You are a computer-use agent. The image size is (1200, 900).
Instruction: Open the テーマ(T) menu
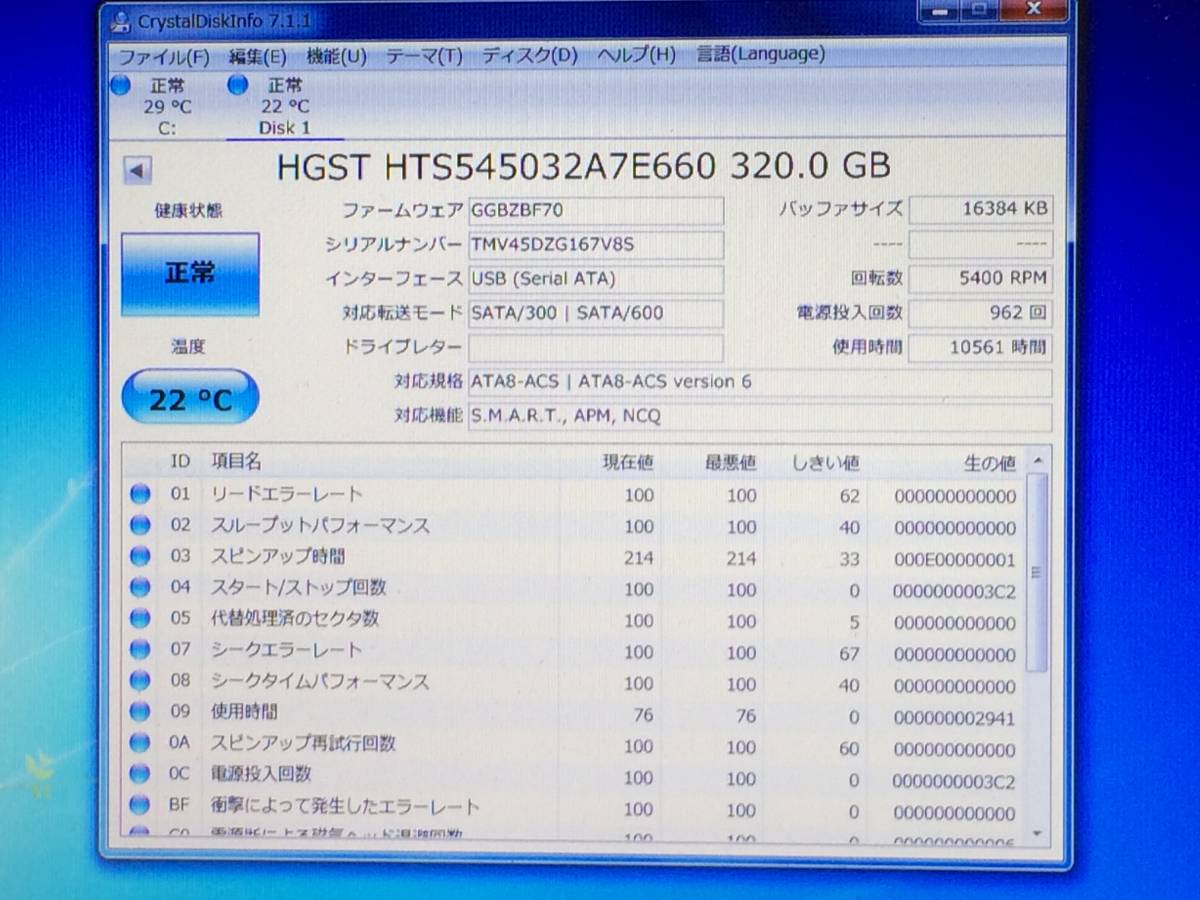pyautogui.click(x=424, y=56)
